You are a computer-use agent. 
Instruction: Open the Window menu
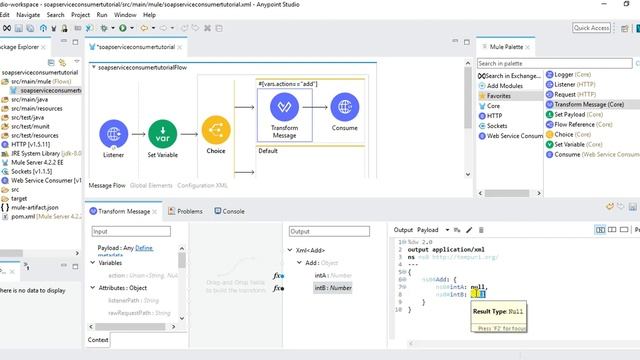click(x=125, y=15)
